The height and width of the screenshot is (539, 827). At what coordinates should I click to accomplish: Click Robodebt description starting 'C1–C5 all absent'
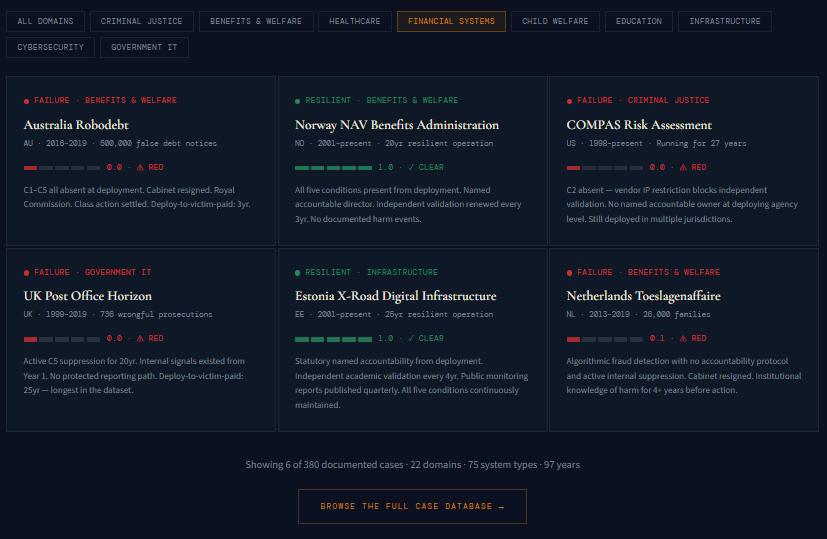coord(137,197)
